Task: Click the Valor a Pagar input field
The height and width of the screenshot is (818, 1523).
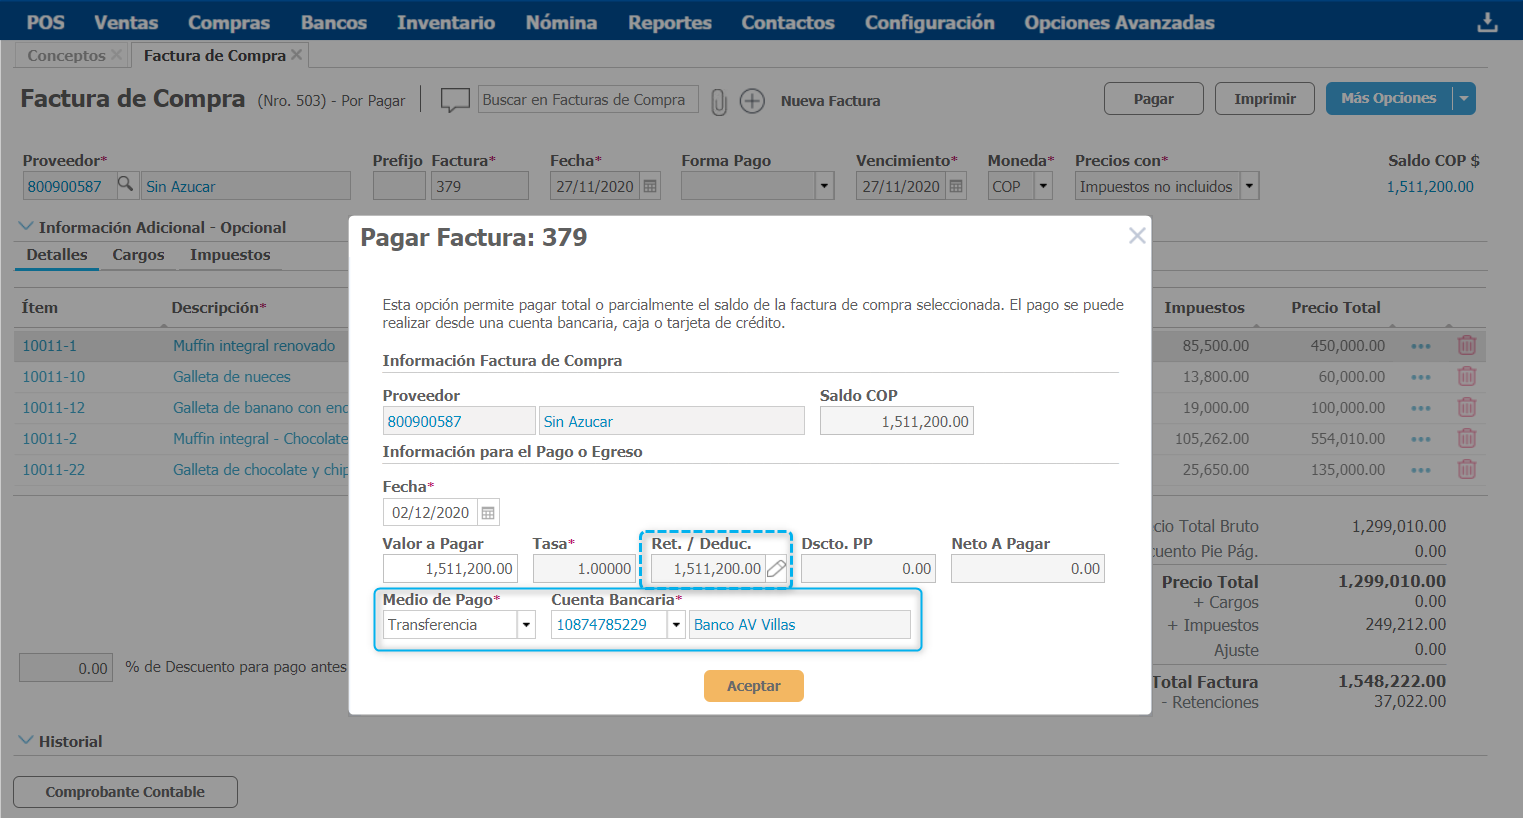Action: [x=450, y=569]
